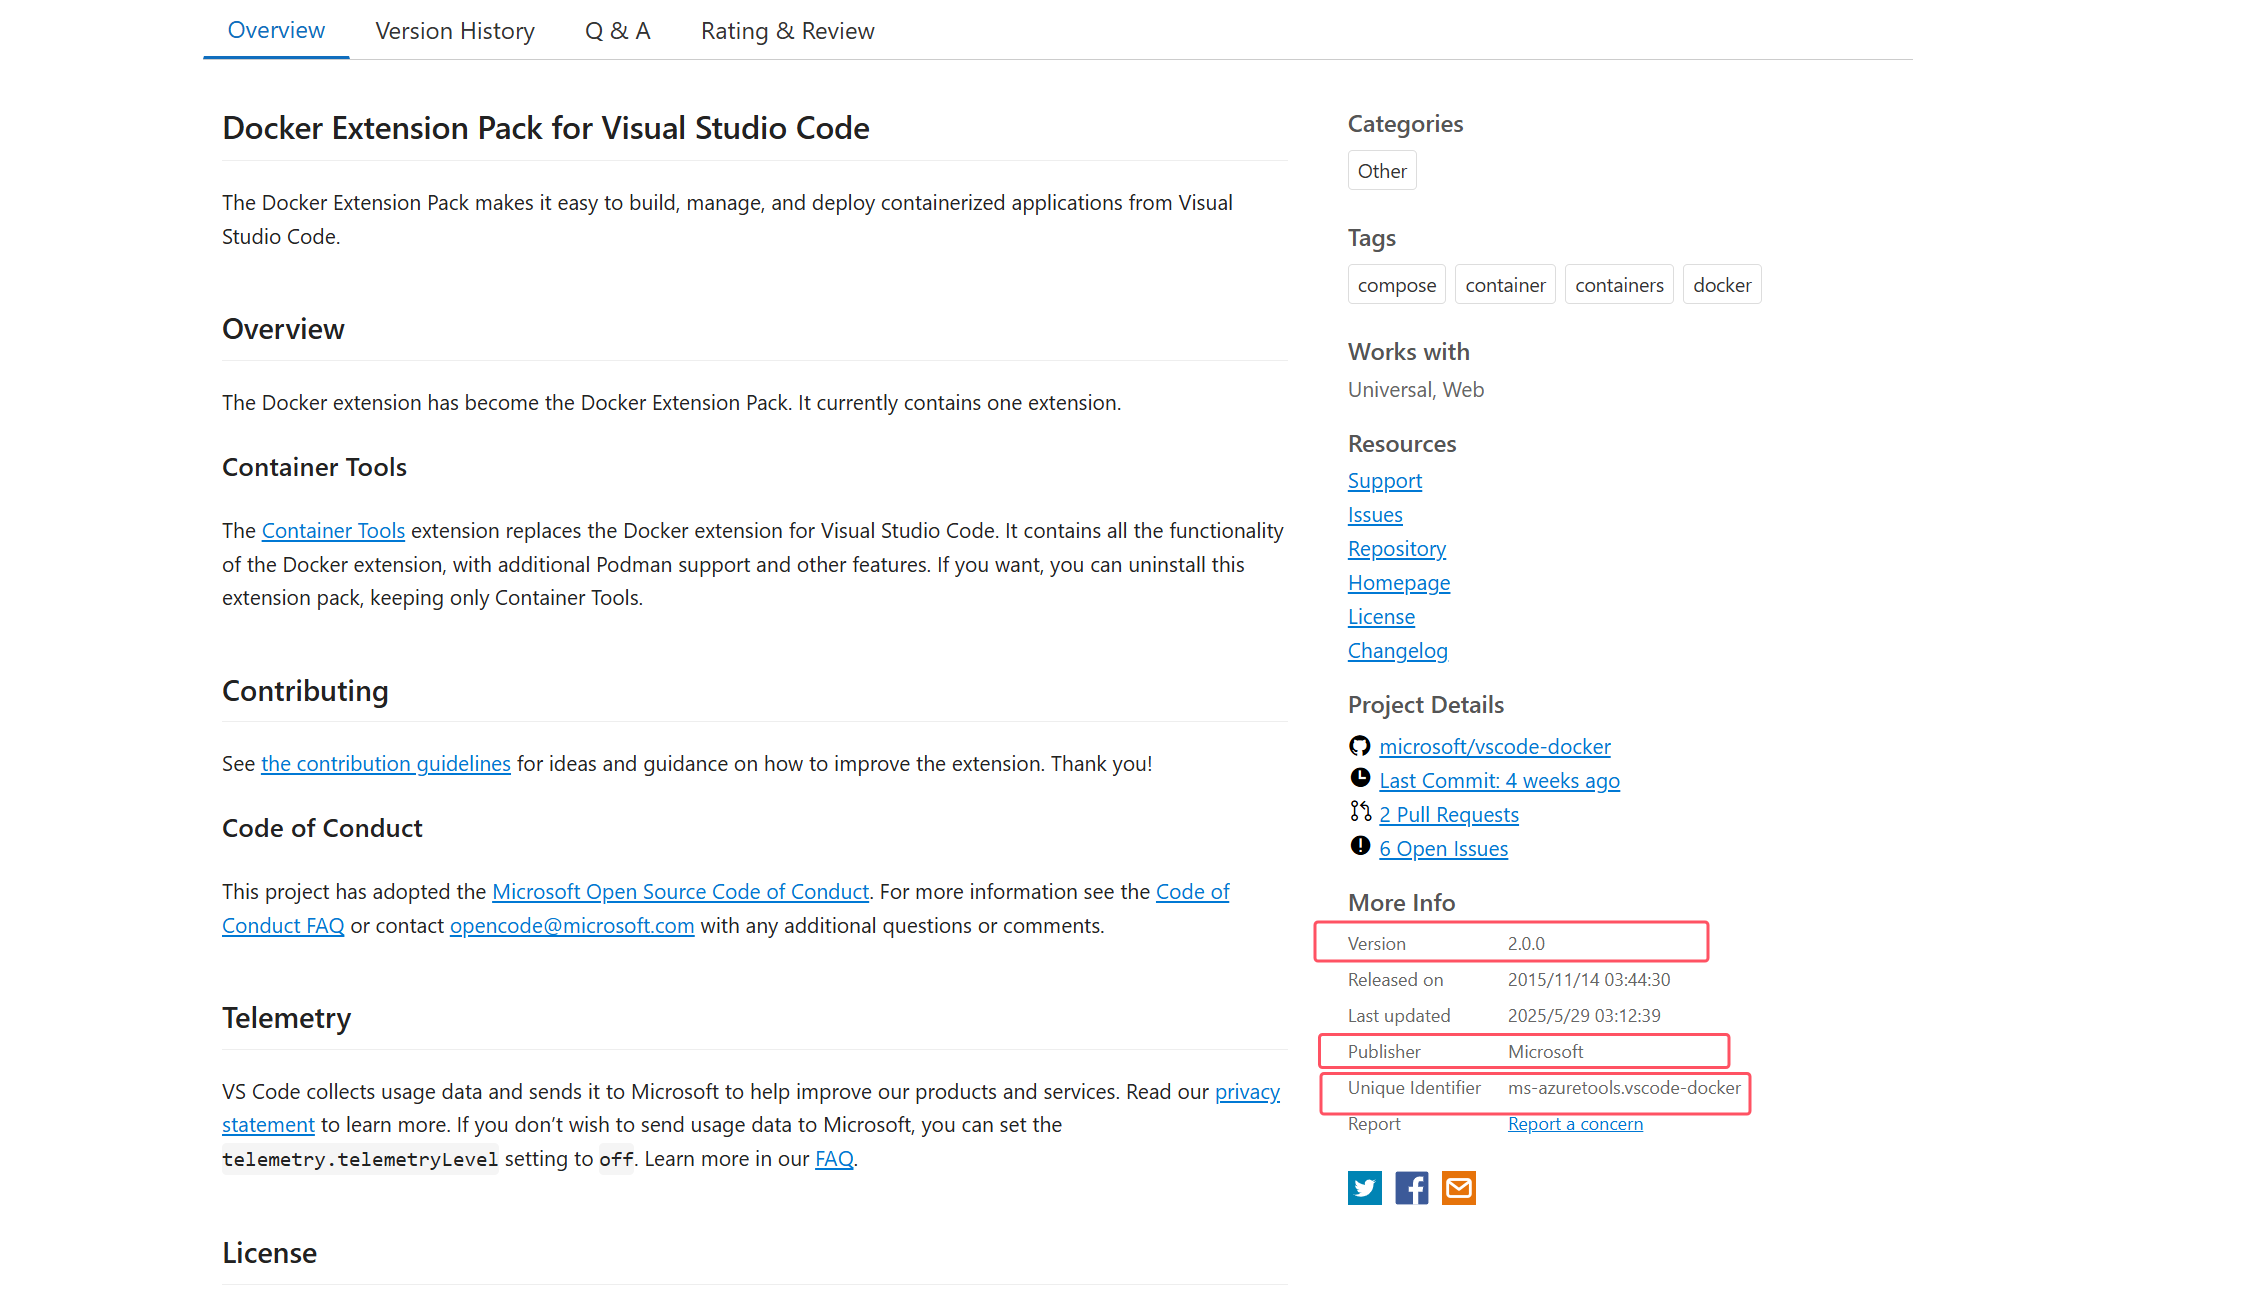Filter by the compose tag
The image size is (2260, 1290).
coord(1397,285)
